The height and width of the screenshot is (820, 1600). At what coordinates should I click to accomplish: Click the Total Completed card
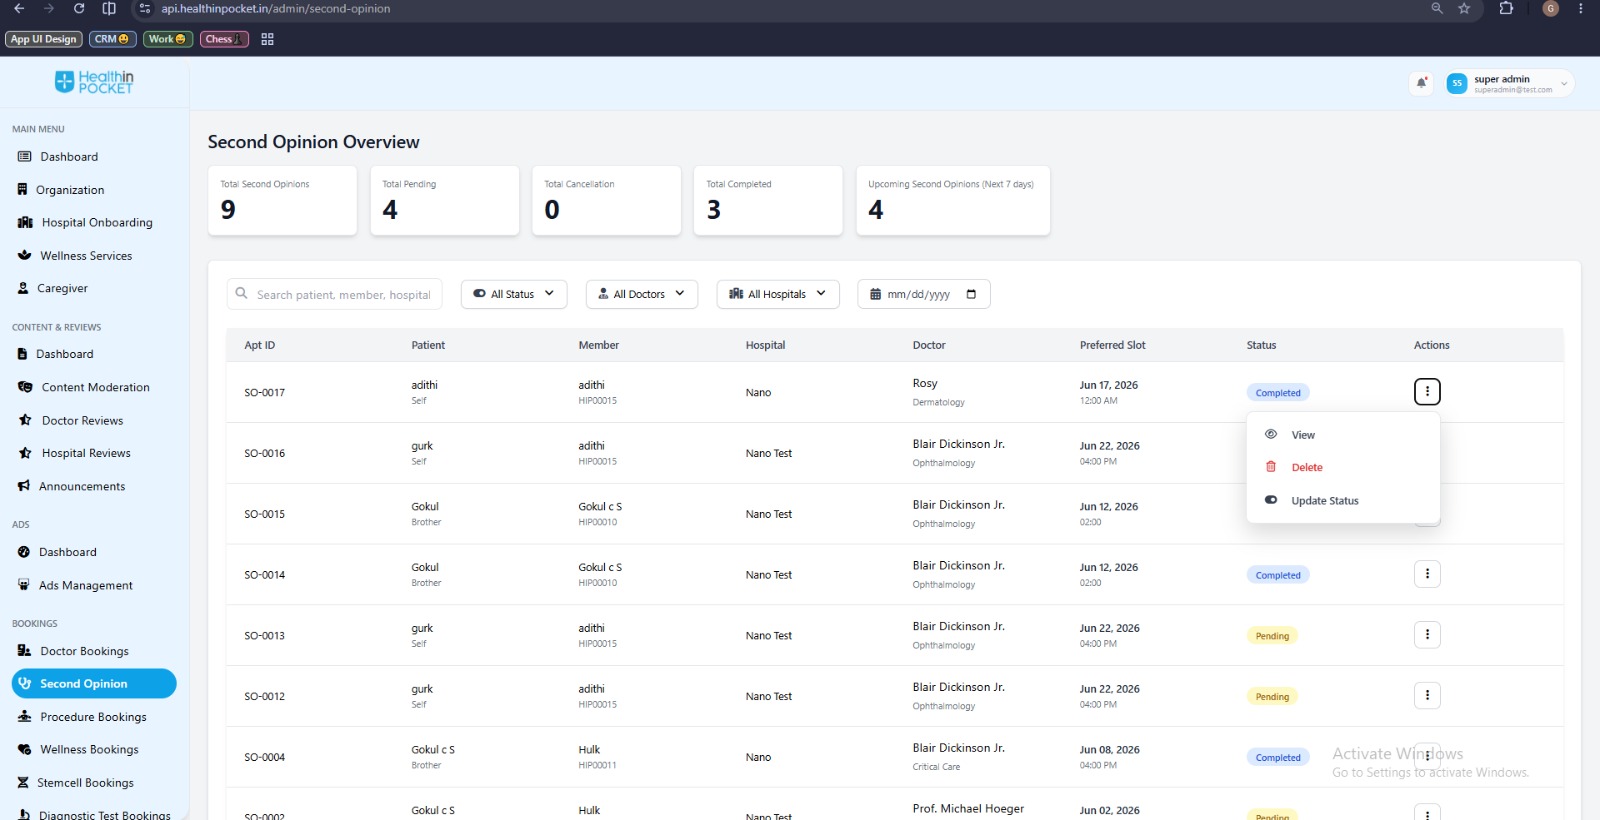[x=768, y=201]
